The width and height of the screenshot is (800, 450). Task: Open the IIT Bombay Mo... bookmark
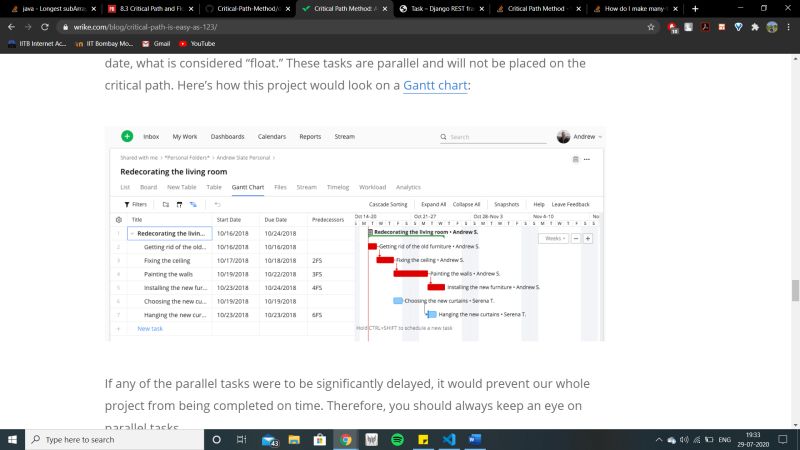(x=104, y=44)
